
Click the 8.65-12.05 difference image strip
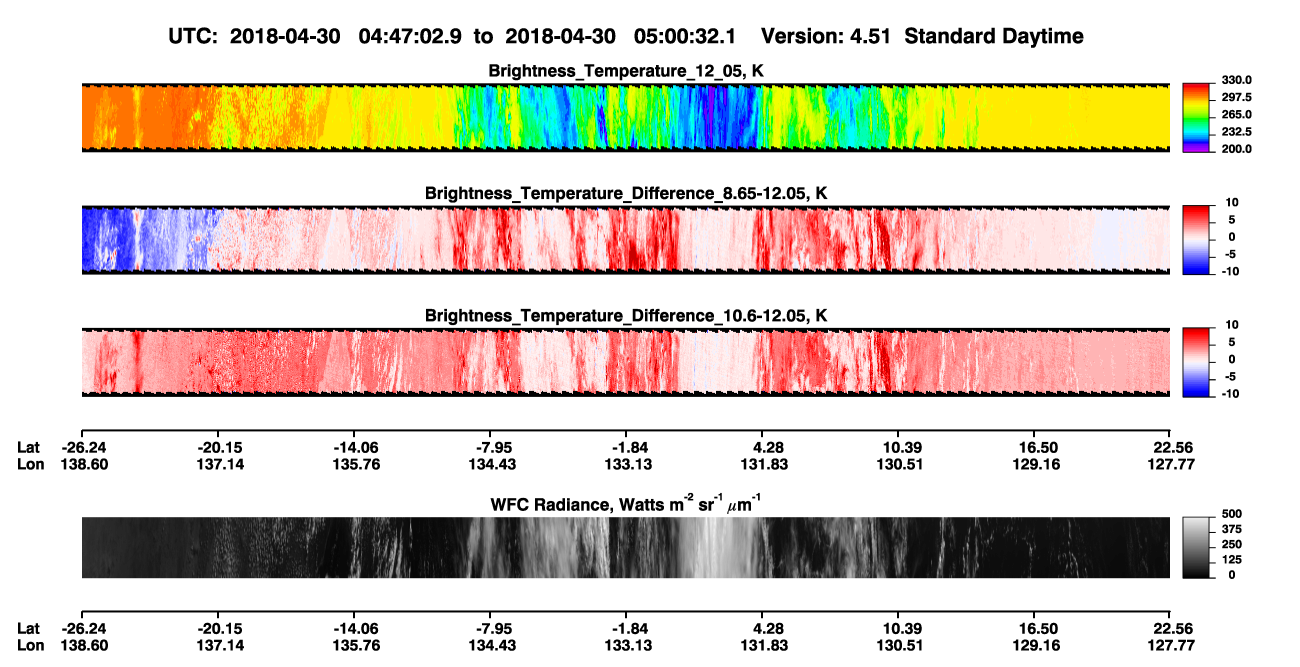(626, 240)
